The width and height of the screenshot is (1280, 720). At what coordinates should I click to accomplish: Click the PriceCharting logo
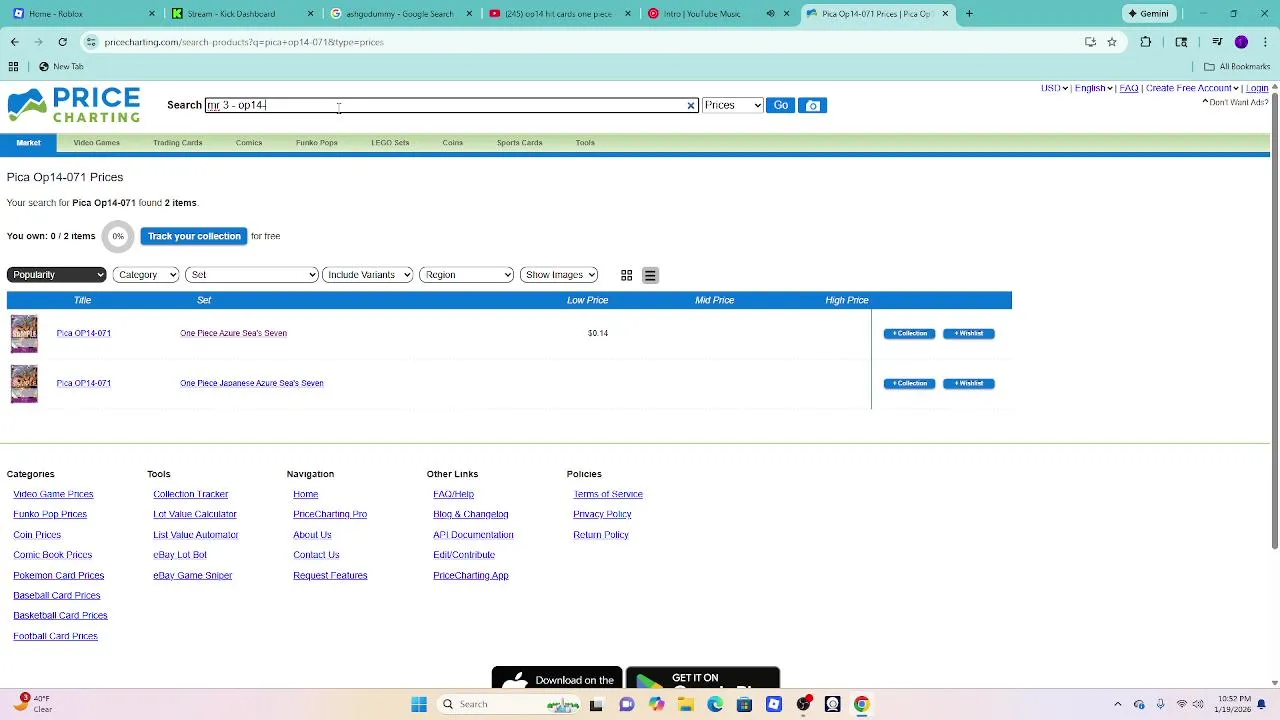tap(74, 105)
